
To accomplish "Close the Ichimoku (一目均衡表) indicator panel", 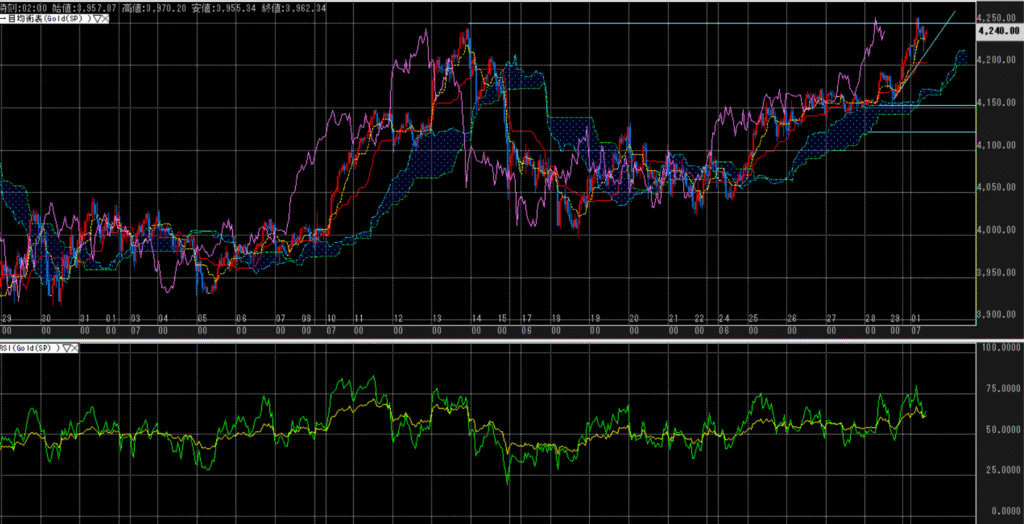I will 106,20.
